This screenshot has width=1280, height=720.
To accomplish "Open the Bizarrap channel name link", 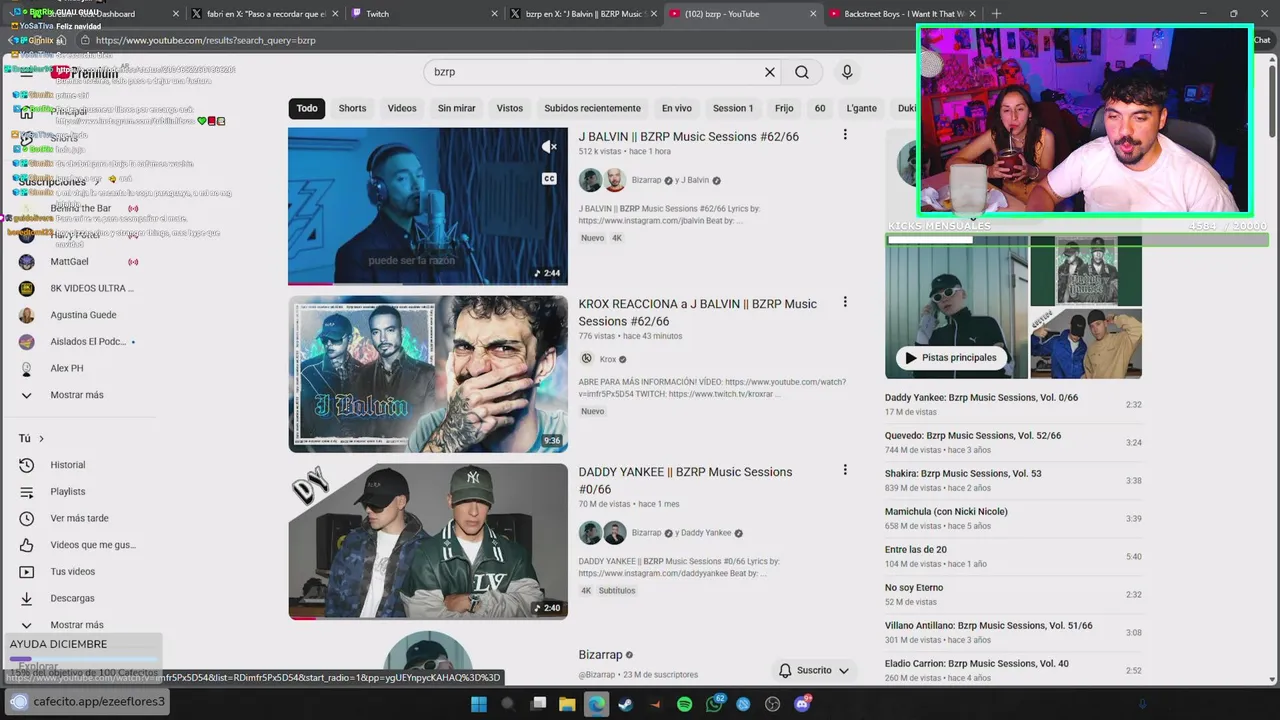I will [x=600, y=655].
